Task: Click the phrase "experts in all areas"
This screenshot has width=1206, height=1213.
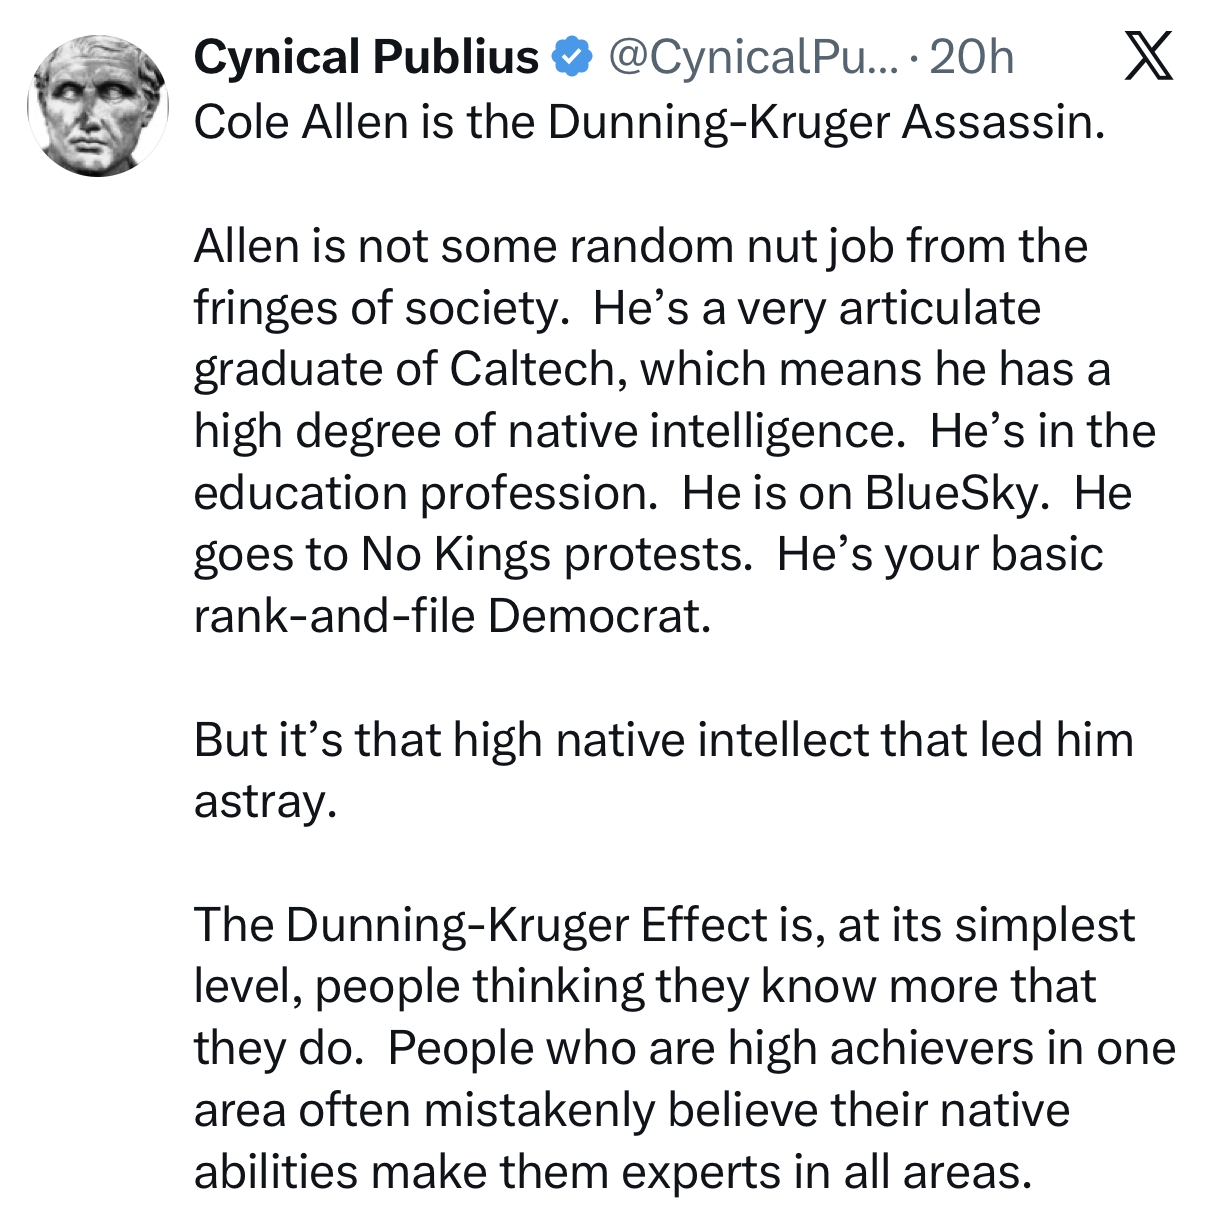Action: point(825,1172)
